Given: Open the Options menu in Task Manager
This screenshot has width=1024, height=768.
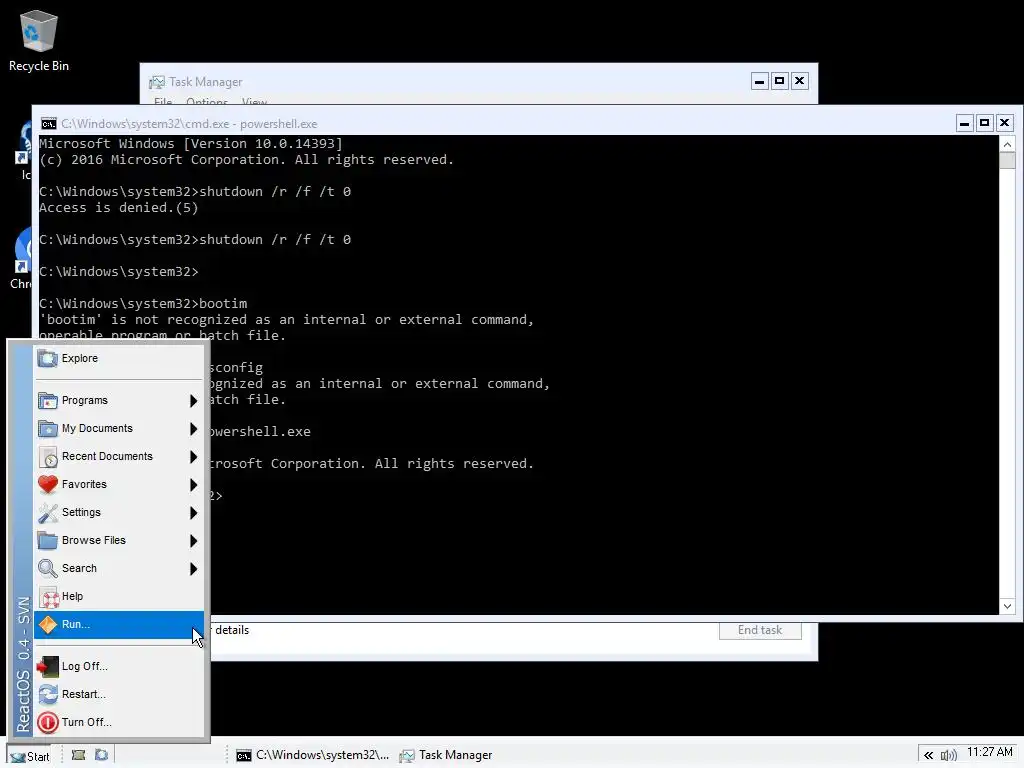Looking at the screenshot, I should pos(206,101).
